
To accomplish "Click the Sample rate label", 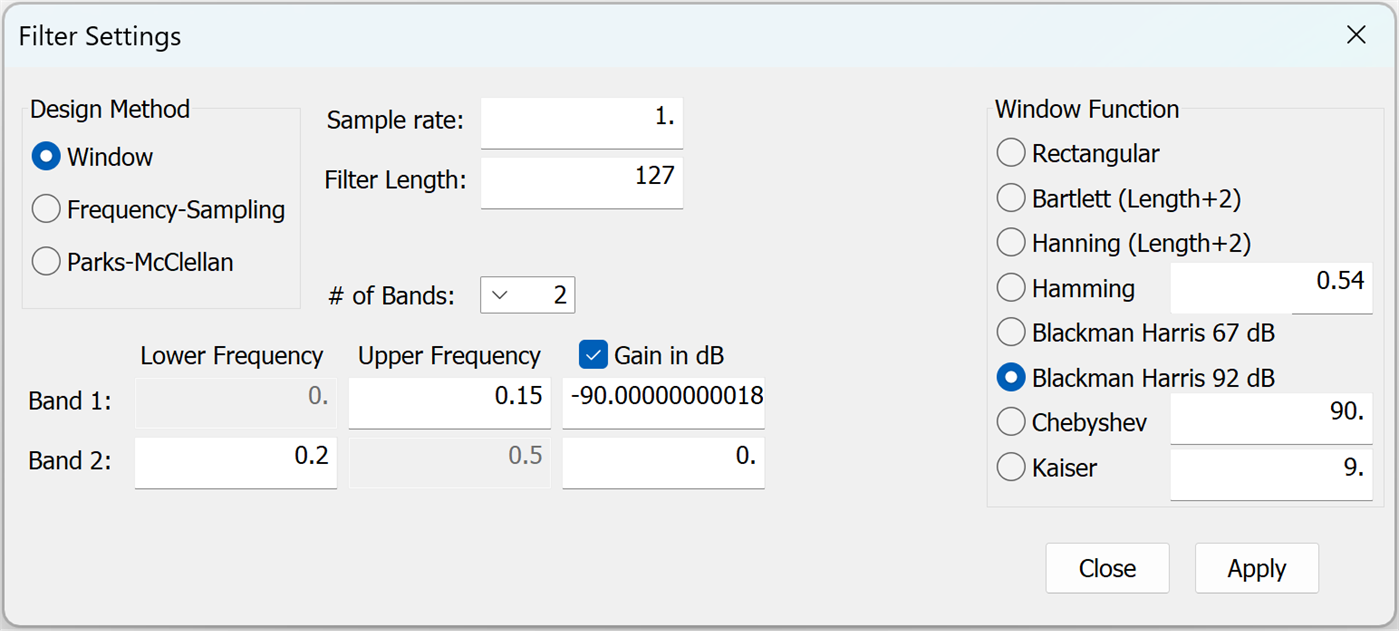I will tap(395, 121).
